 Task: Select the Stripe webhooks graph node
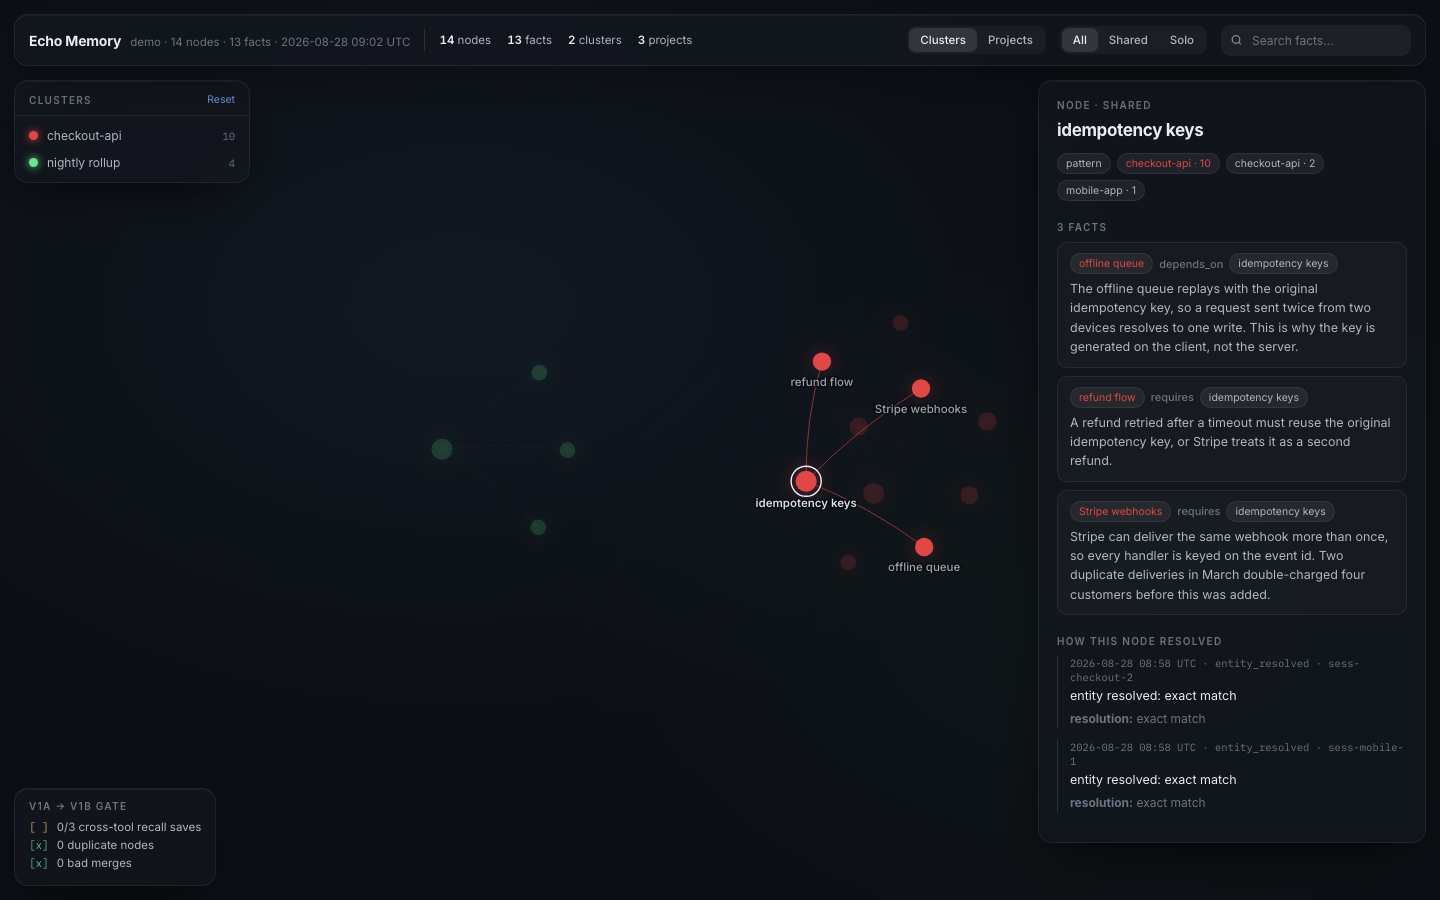pyautogui.click(x=921, y=388)
